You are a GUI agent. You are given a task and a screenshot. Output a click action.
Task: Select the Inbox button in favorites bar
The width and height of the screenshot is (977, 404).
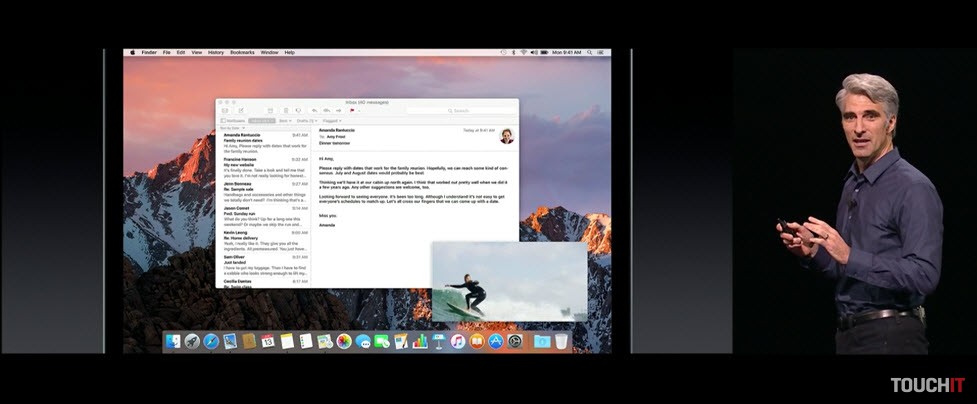click(261, 120)
